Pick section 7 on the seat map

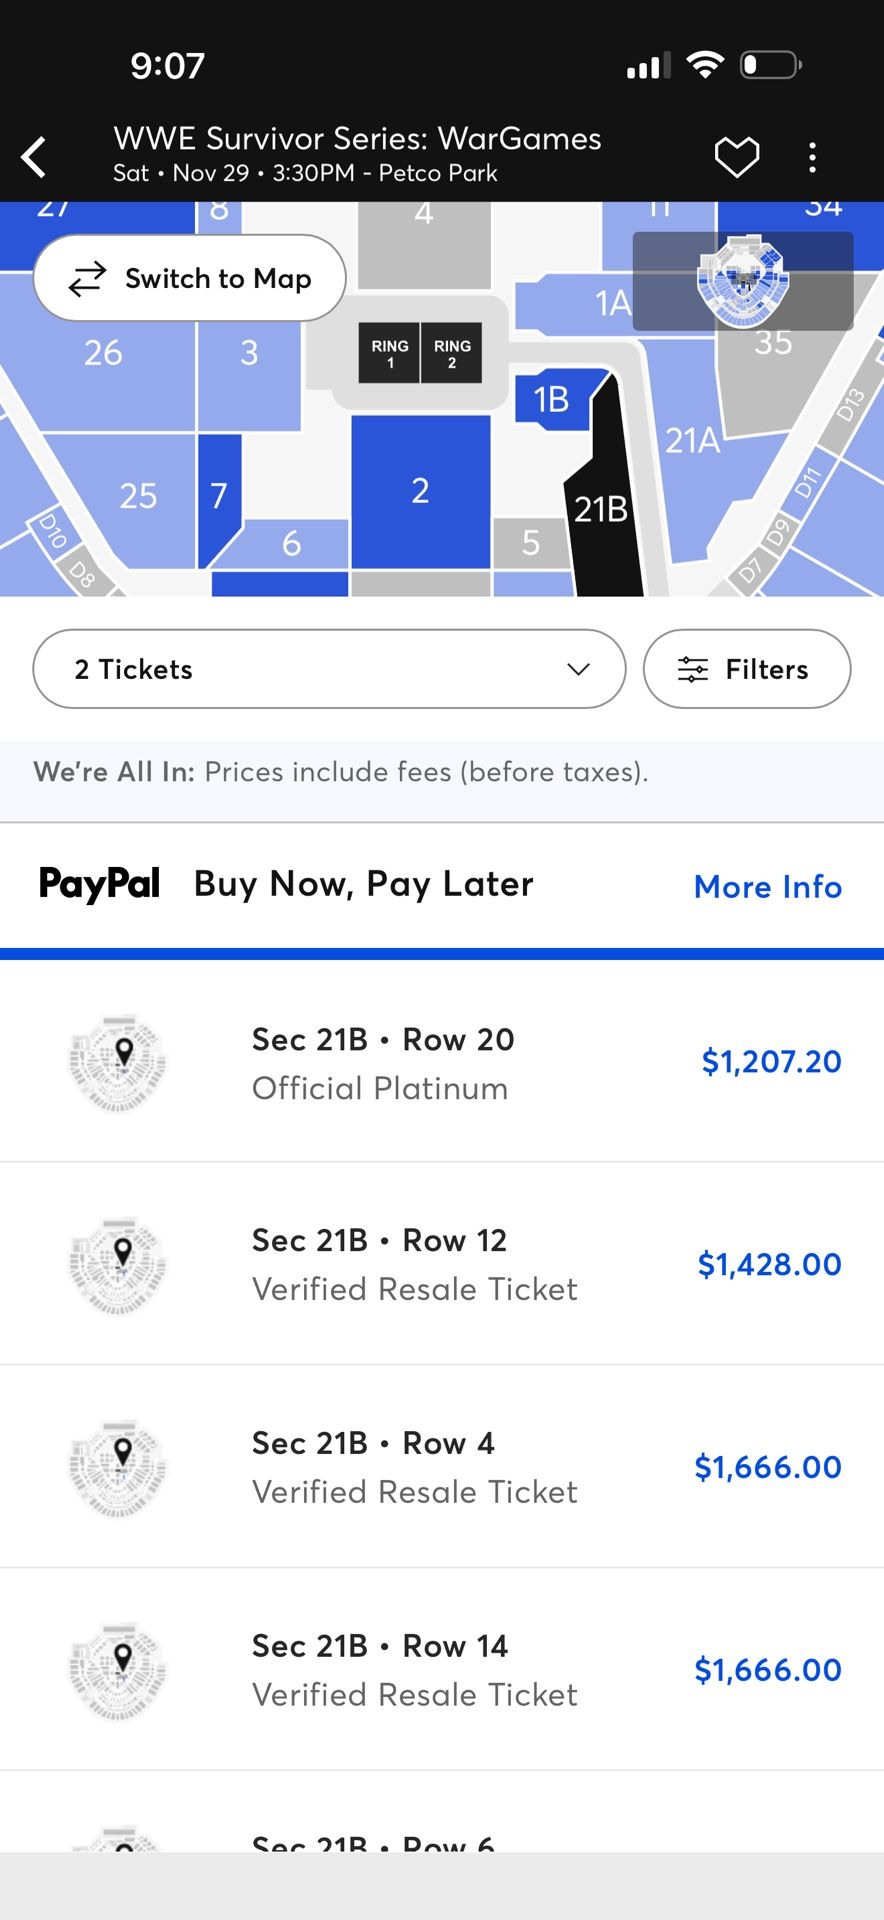coord(218,496)
